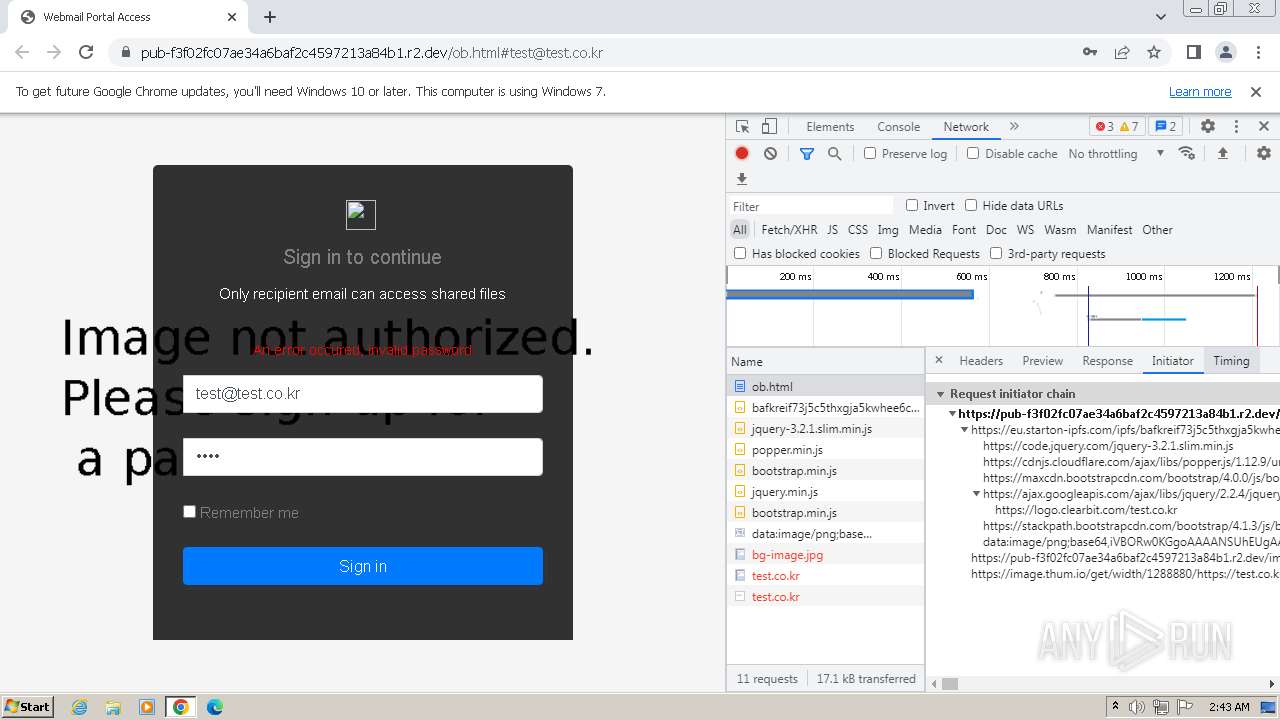Open the Timing tab
Screen dimensions: 1280x720
point(1231,361)
